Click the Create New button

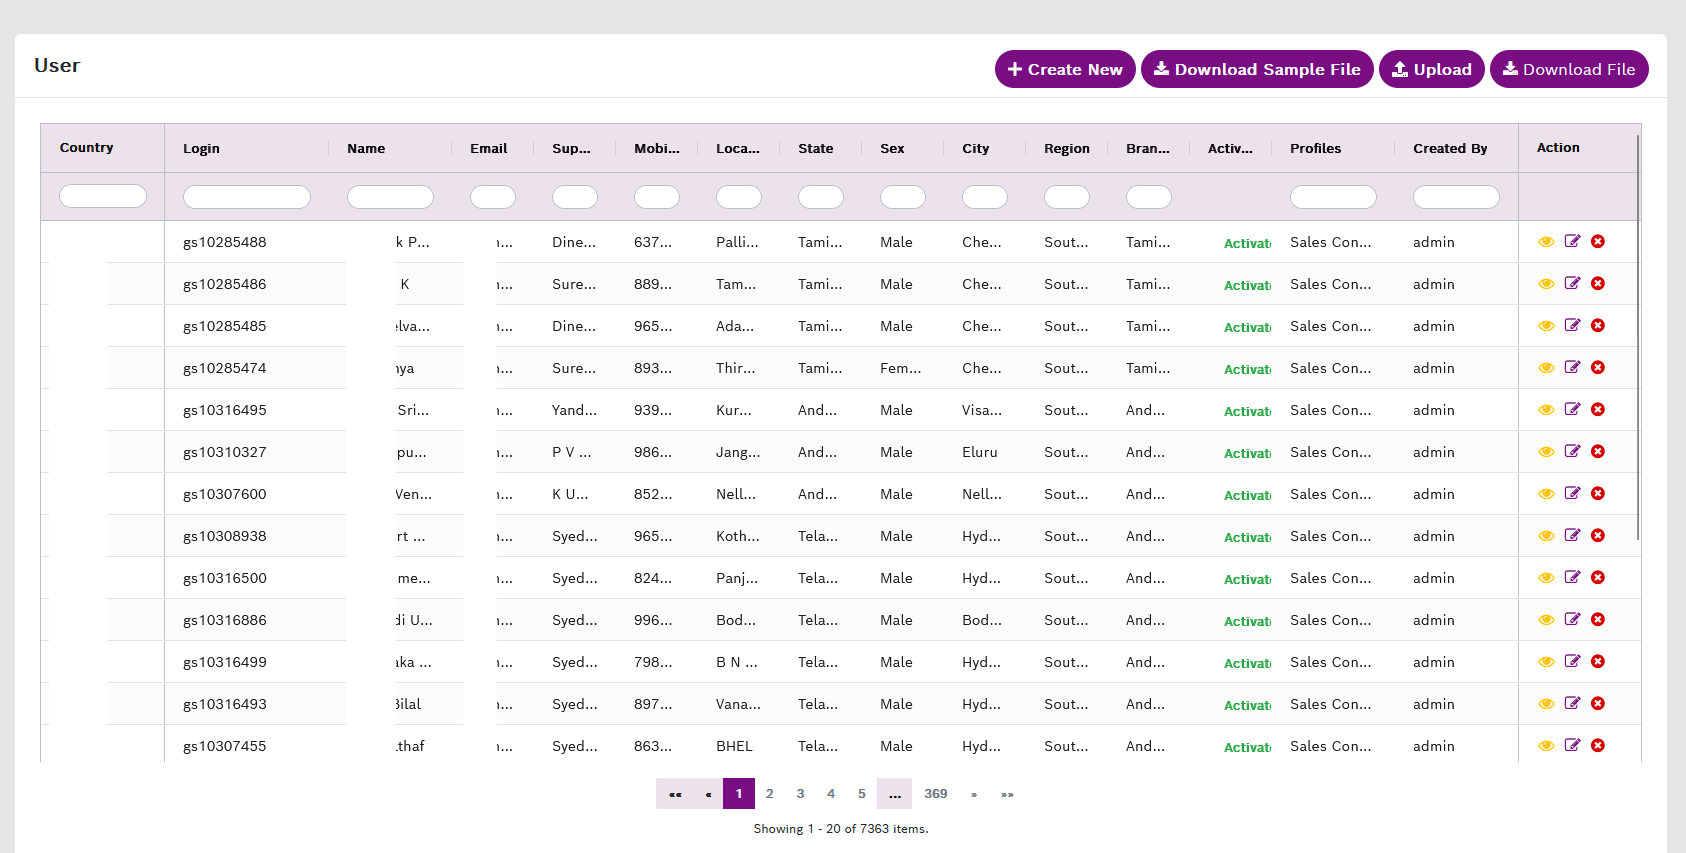coord(1065,69)
